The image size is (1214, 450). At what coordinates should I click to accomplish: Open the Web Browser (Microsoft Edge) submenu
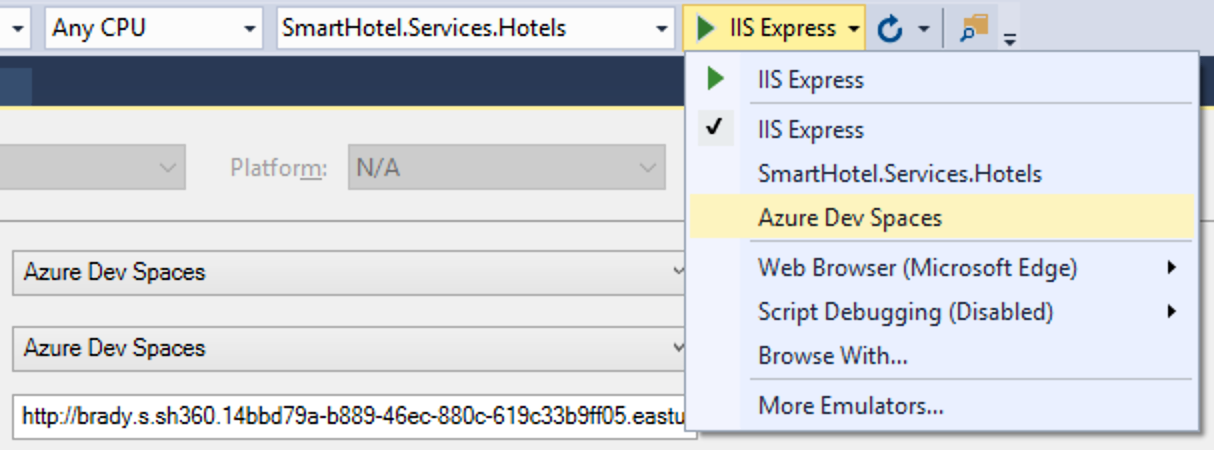tap(941, 267)
